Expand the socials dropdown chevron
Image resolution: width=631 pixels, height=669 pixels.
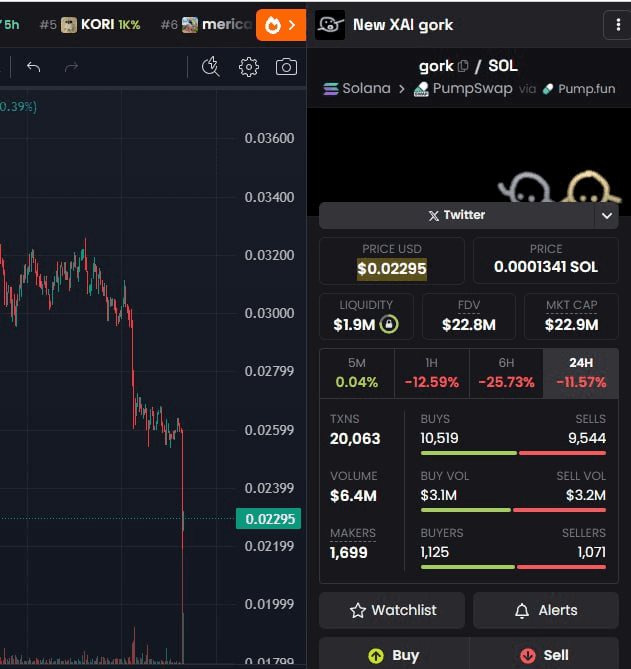[x=607, y=215]
